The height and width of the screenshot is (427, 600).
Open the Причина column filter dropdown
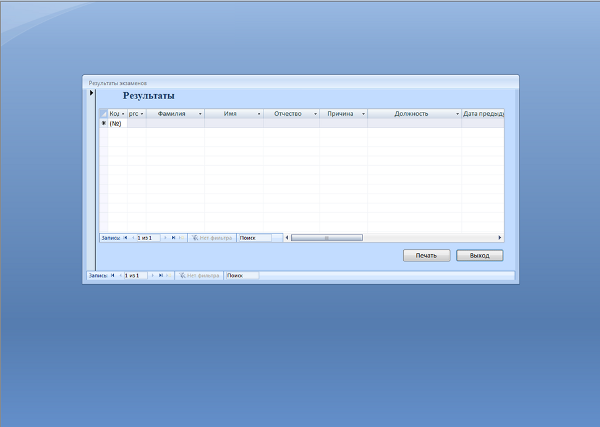point(364,114)
